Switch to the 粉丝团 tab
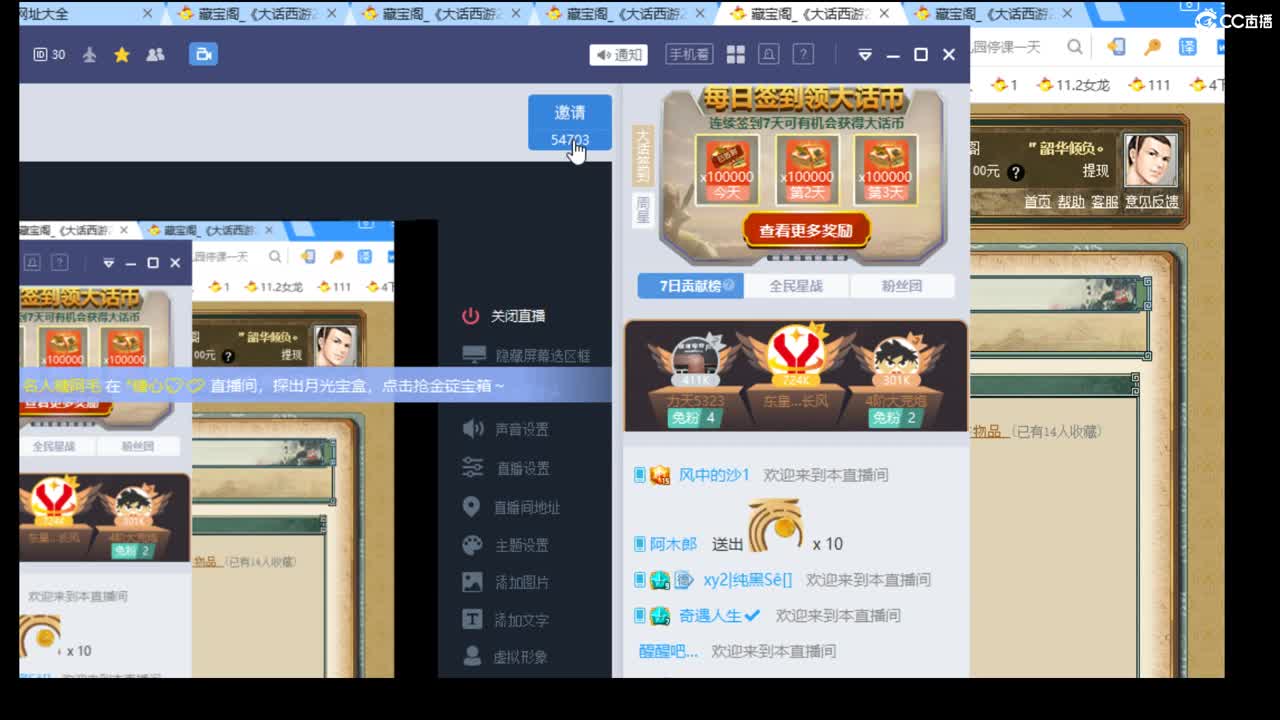The height and width of the screenshot is (720, 1280). 902,286
